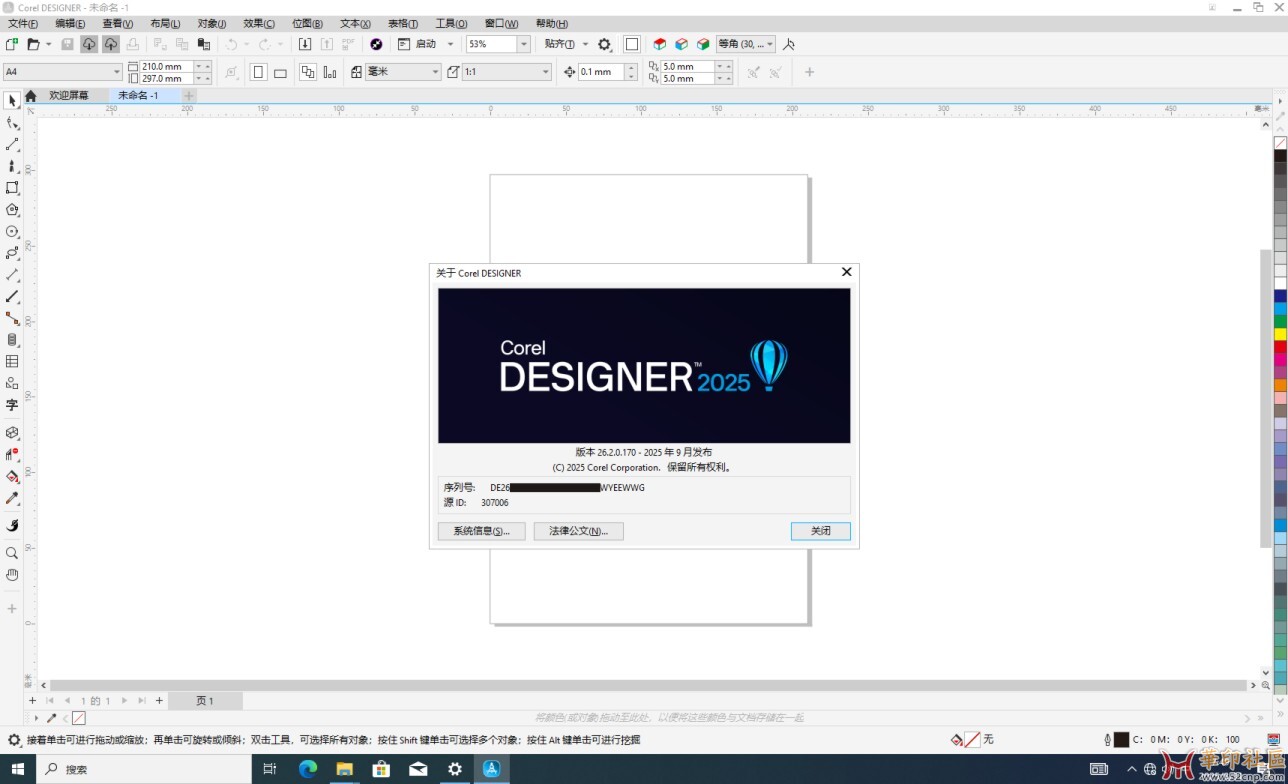This screenshot has width=1288, height=784.
Task: Open Microsoft Edge from the taskbar
Action: [308, 769]
